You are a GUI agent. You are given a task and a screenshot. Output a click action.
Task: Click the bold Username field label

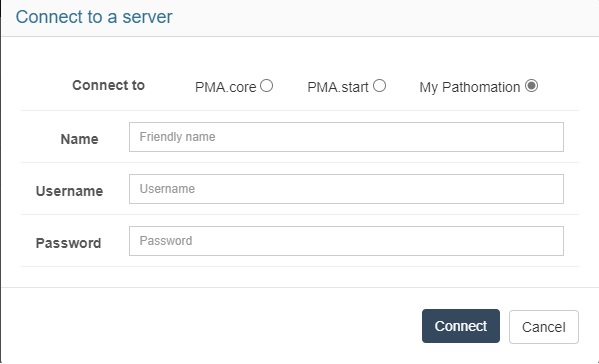[70, 191]
